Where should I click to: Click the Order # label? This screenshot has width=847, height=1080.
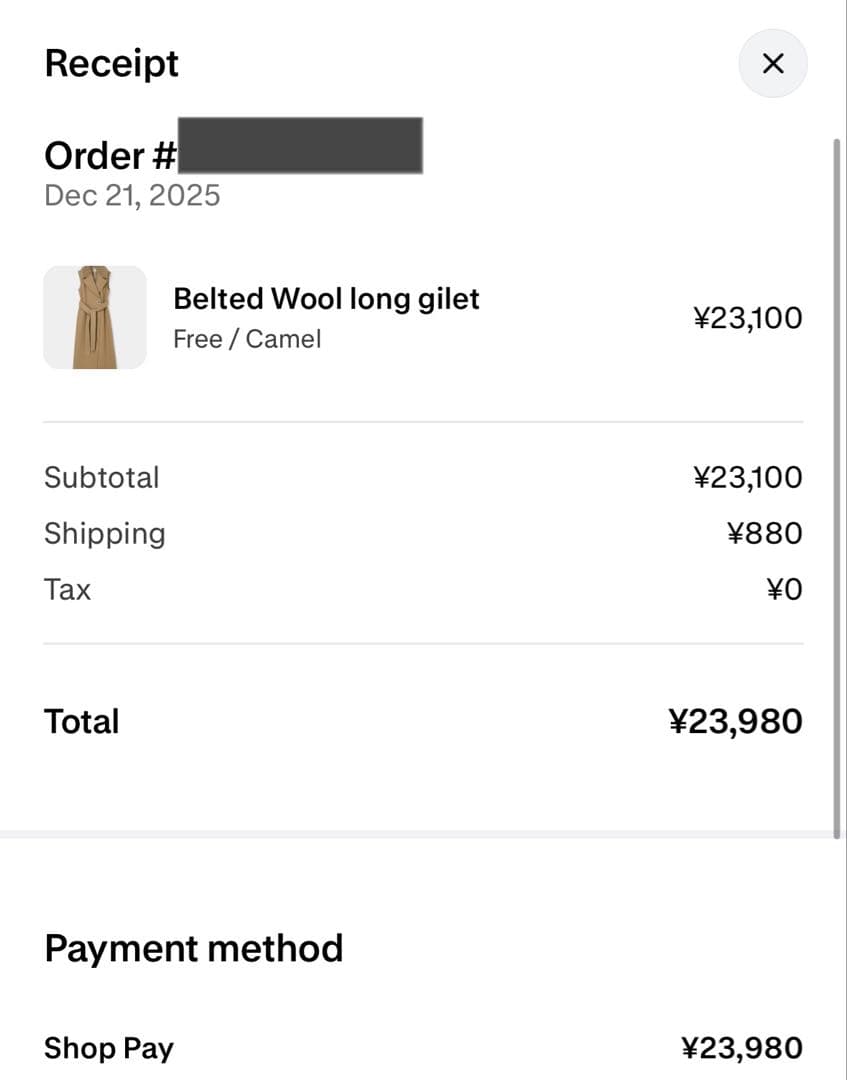point(110,155)
